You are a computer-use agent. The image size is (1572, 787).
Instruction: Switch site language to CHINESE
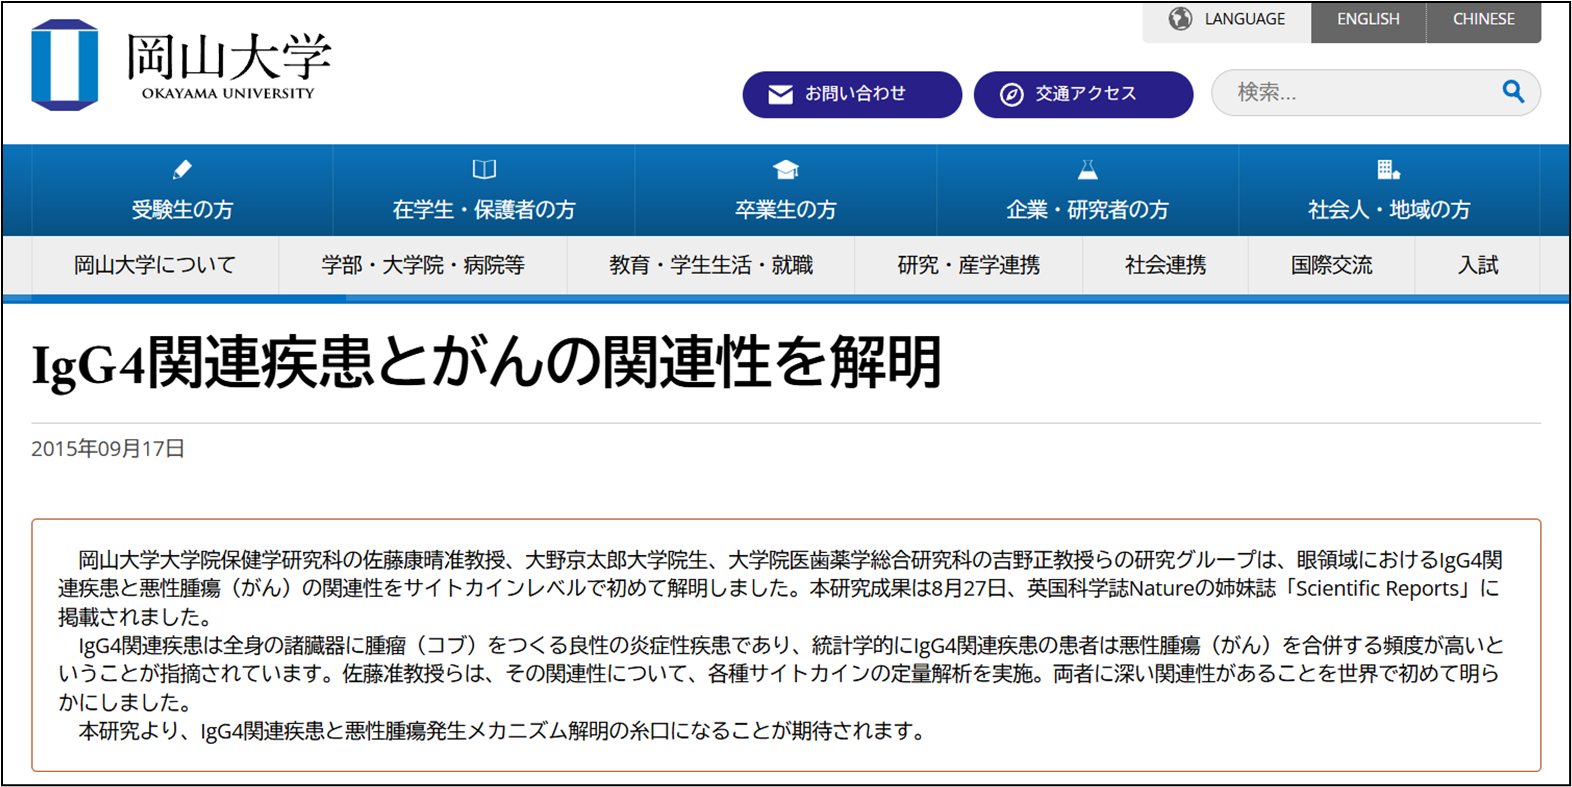pos(1483,19)
